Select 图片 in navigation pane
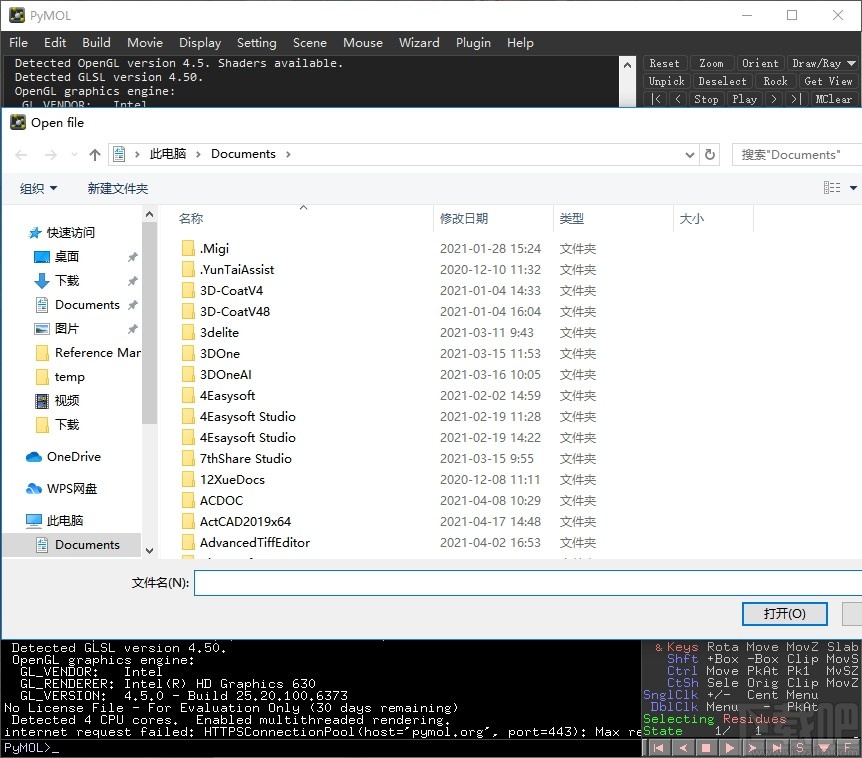This screenshot has height=758, width=862. (x=66, y=329)
